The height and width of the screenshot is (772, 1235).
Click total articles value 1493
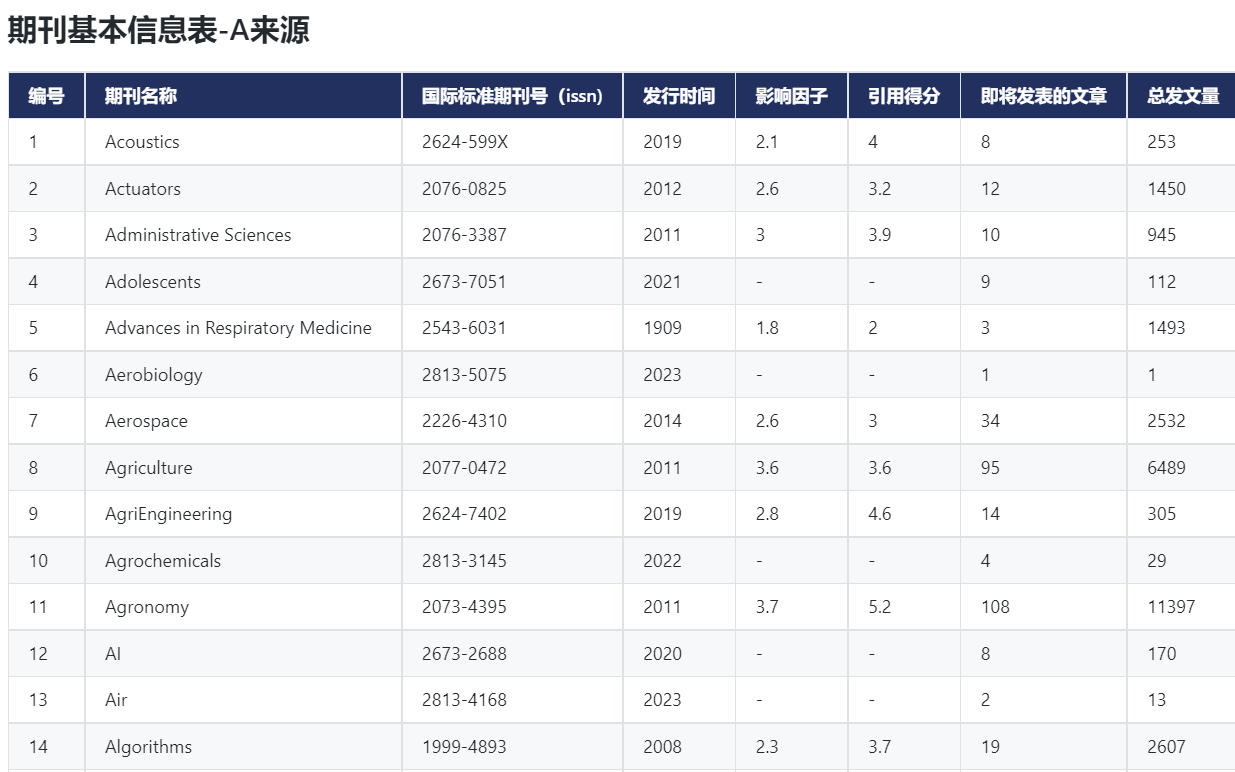click(1166, 328)
